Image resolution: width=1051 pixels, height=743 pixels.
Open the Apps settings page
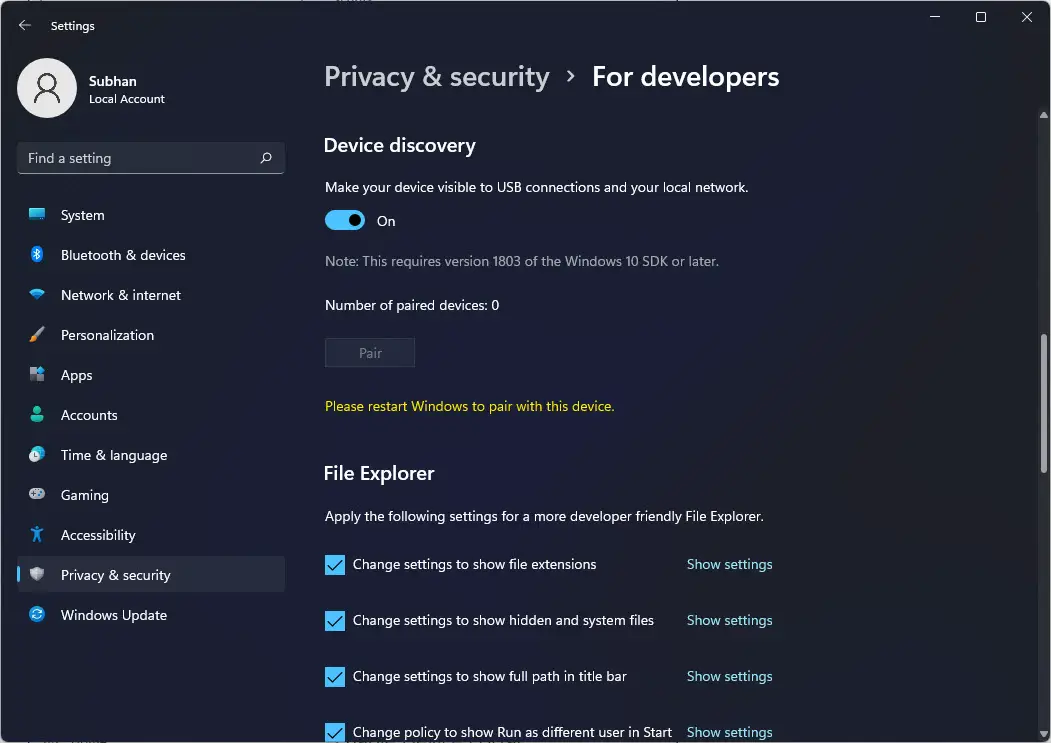[151, 375]
